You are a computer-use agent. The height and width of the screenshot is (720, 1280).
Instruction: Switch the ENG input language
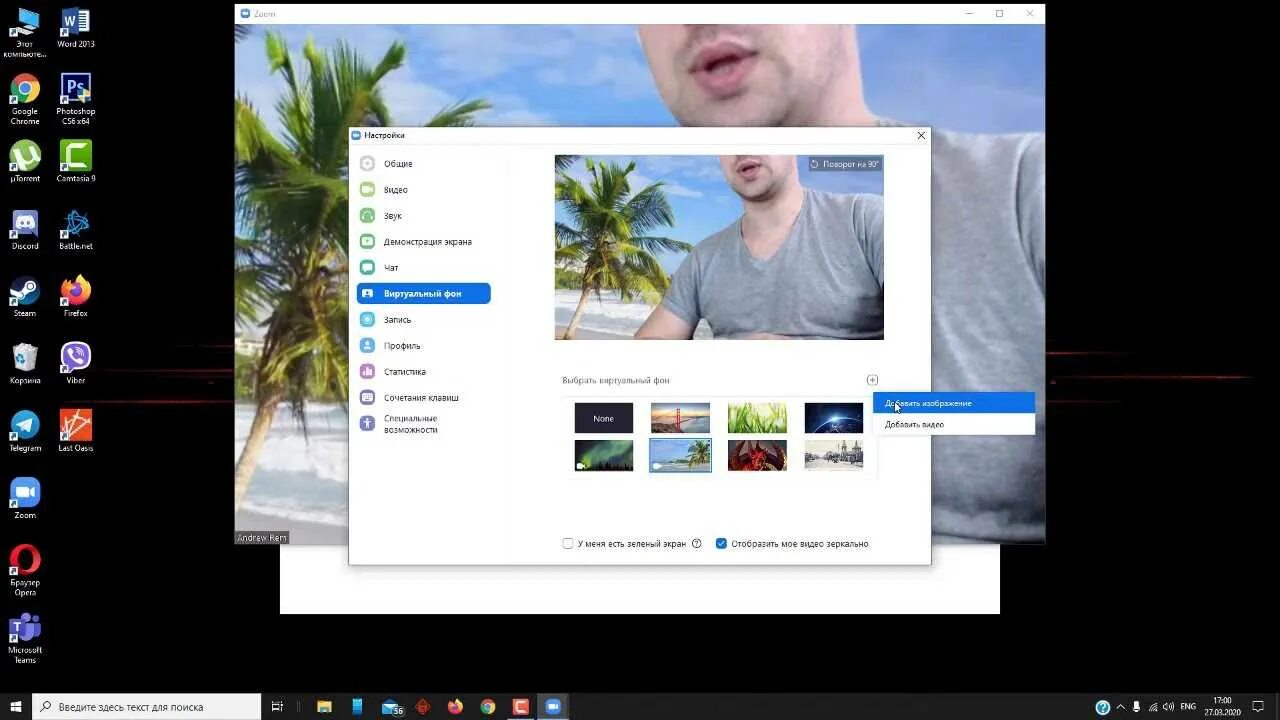pyautogui.click(x=1188, y=707)
